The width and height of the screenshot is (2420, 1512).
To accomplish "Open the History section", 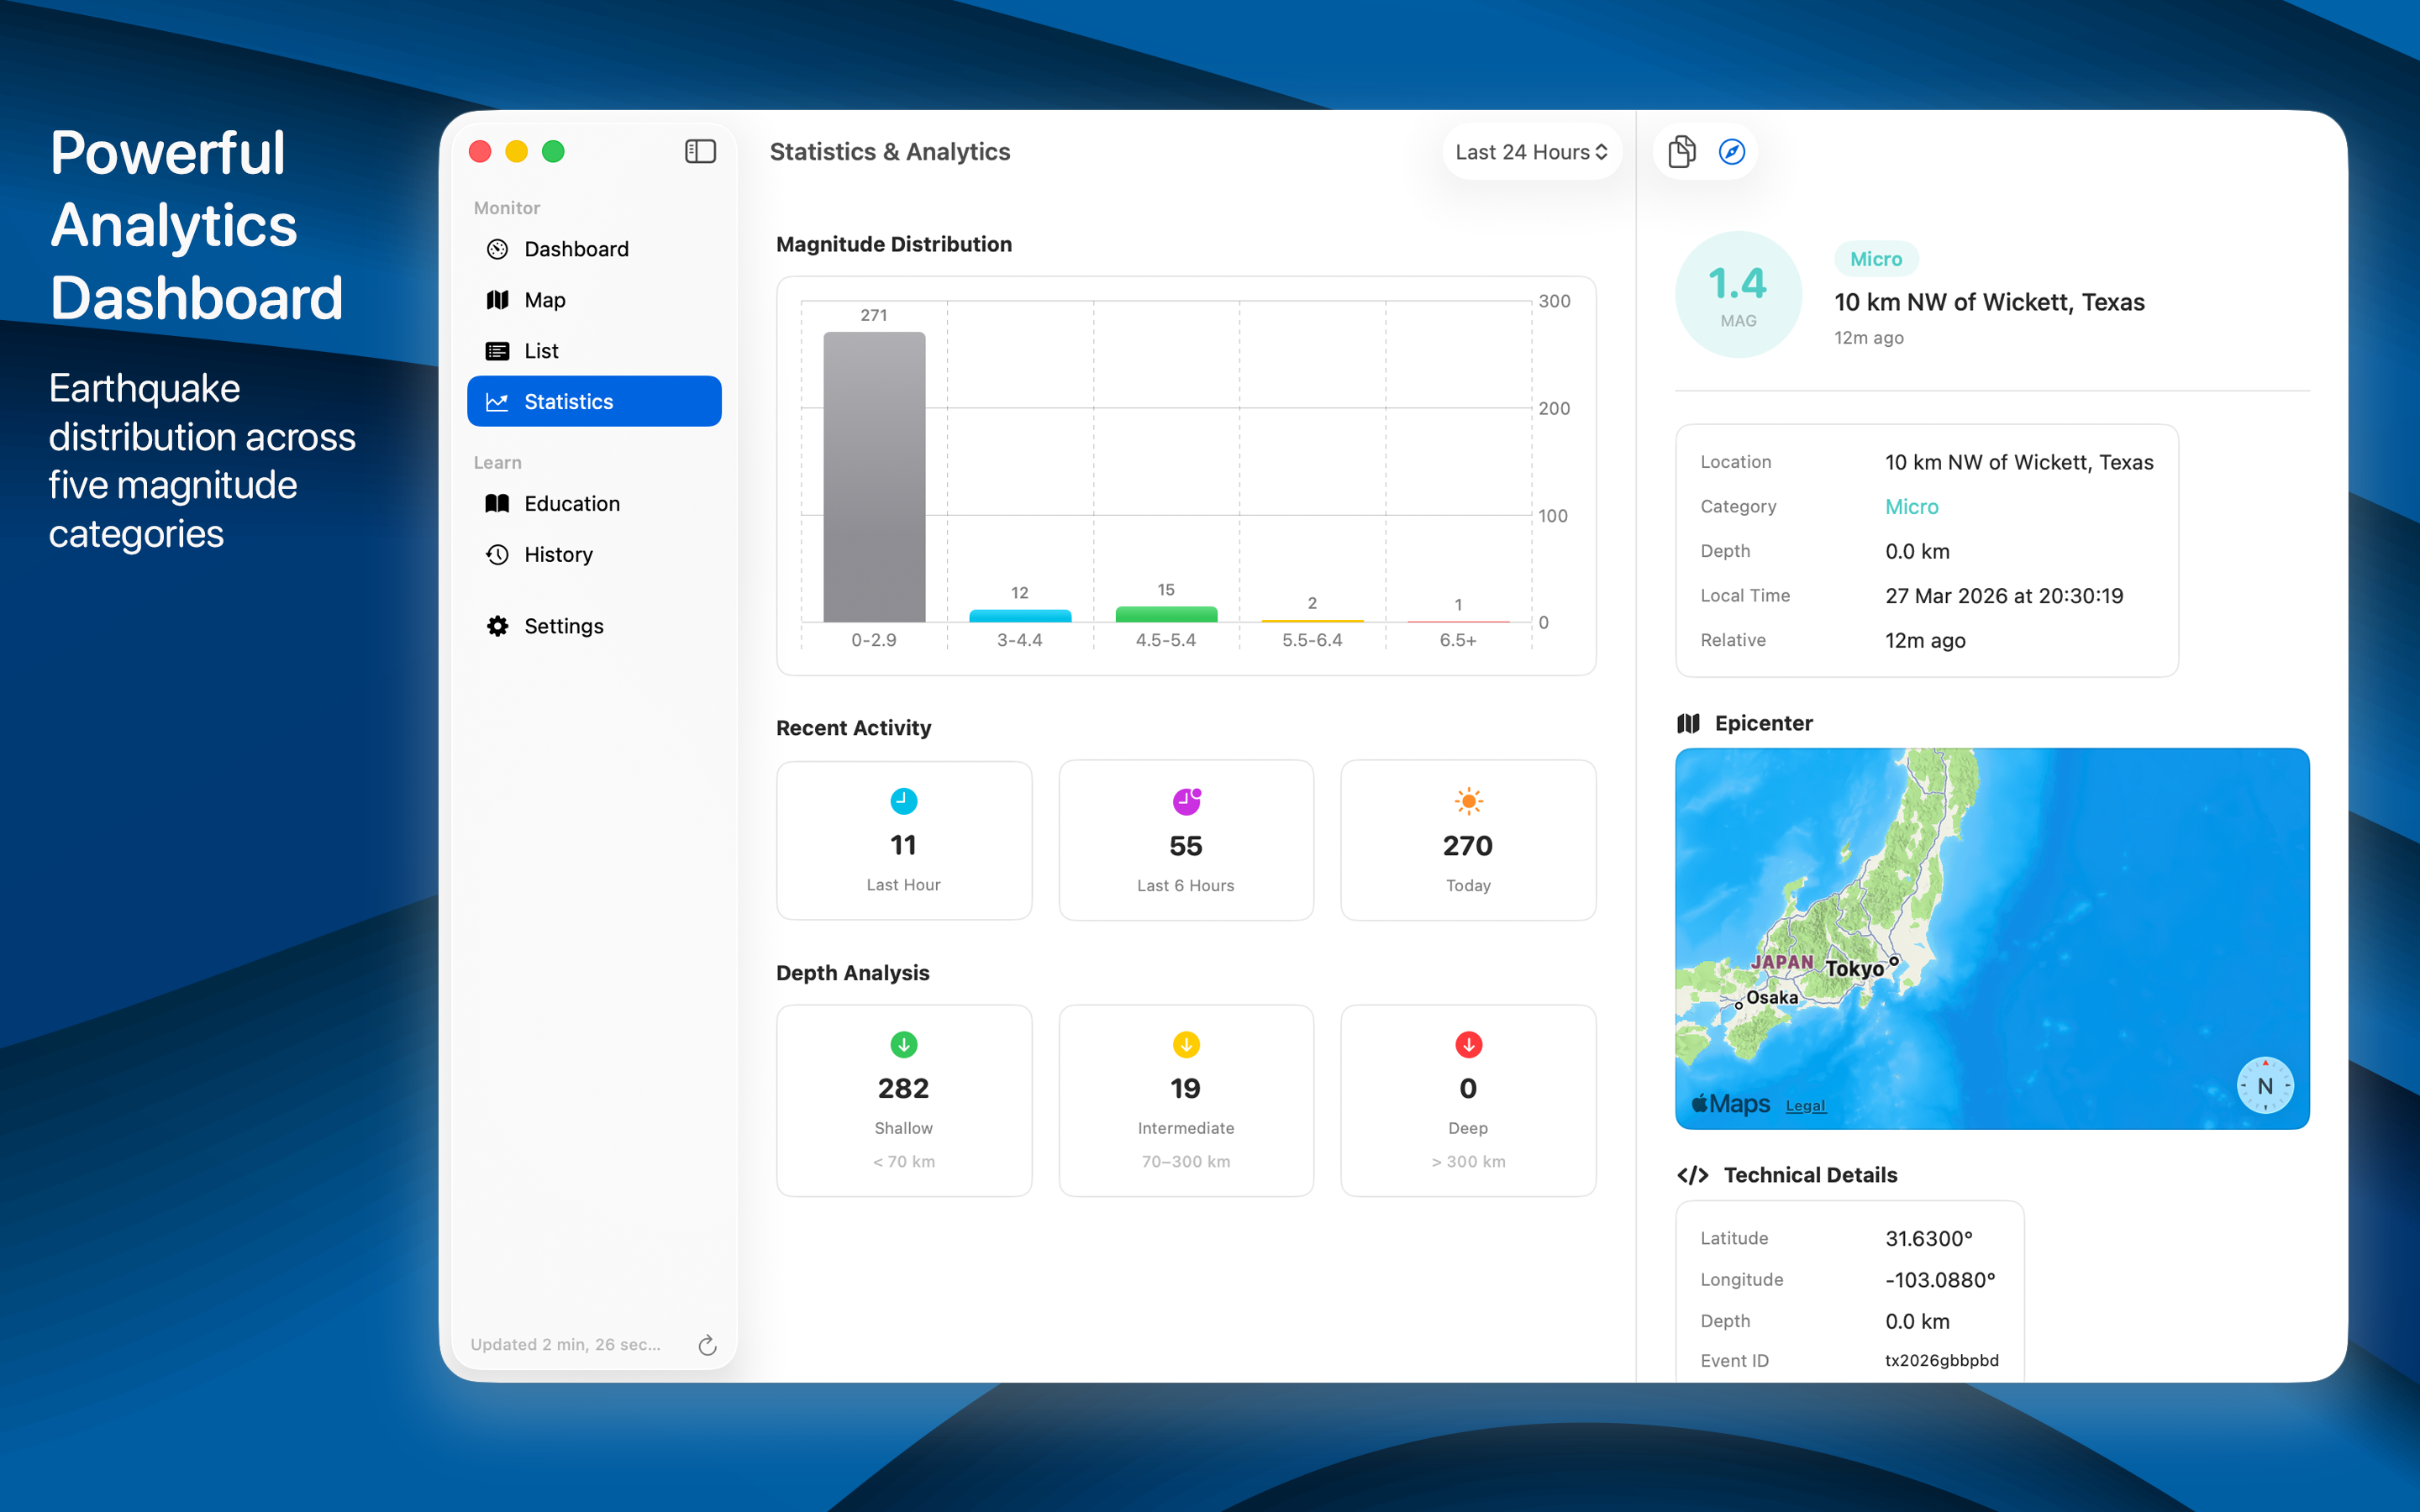I will pyautogui.click(x=558, y=555).
